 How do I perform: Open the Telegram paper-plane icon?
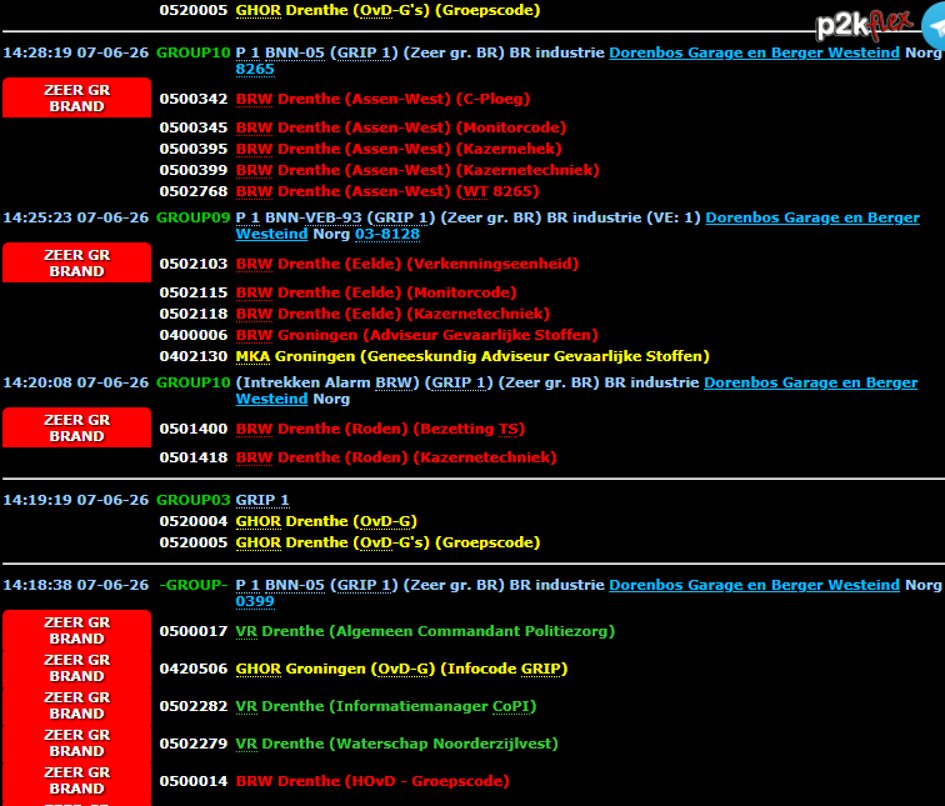point(935,27)
